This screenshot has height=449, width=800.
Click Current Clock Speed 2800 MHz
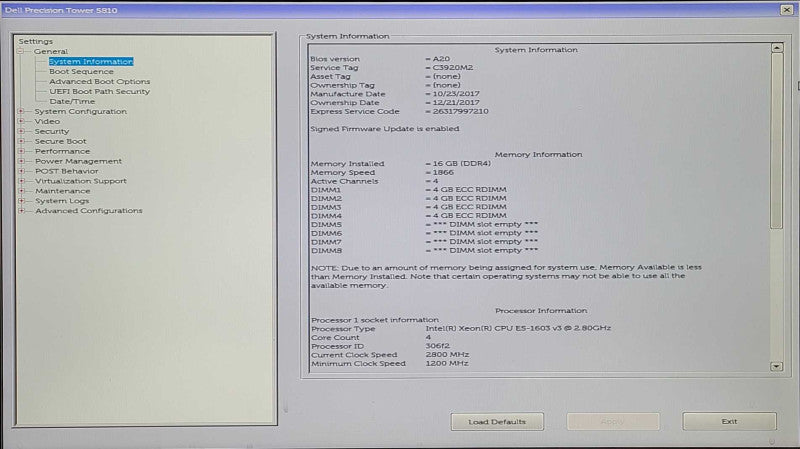point(447,355)
